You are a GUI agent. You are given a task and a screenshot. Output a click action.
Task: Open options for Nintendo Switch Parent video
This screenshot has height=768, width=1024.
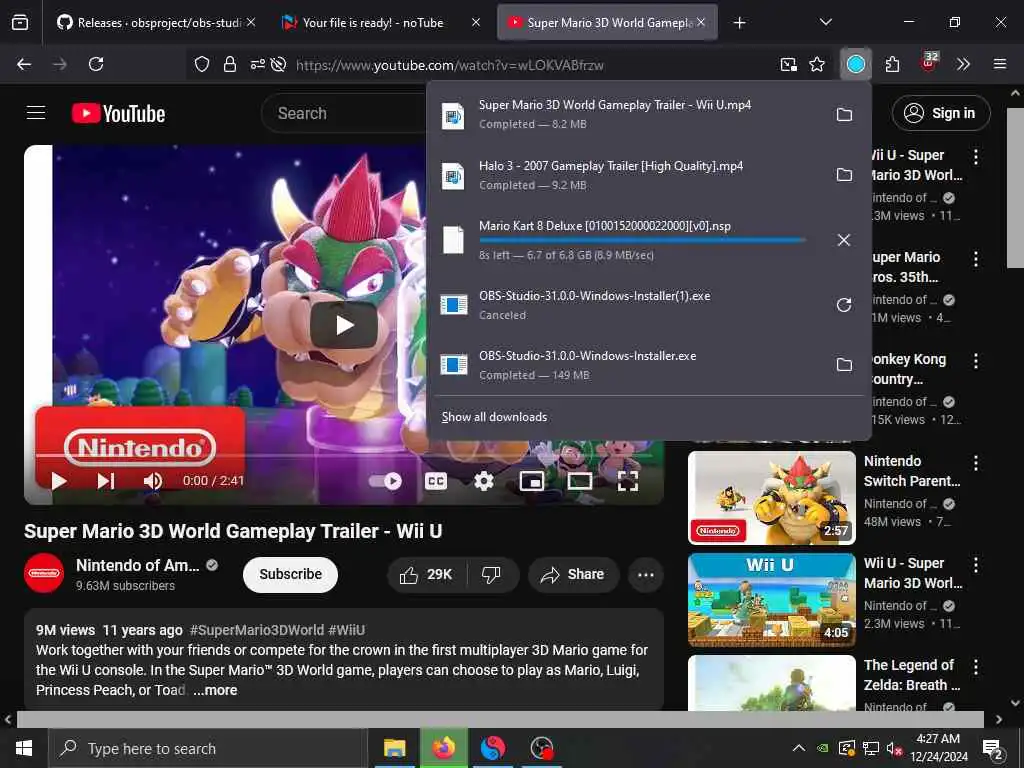tap(976, 463)
